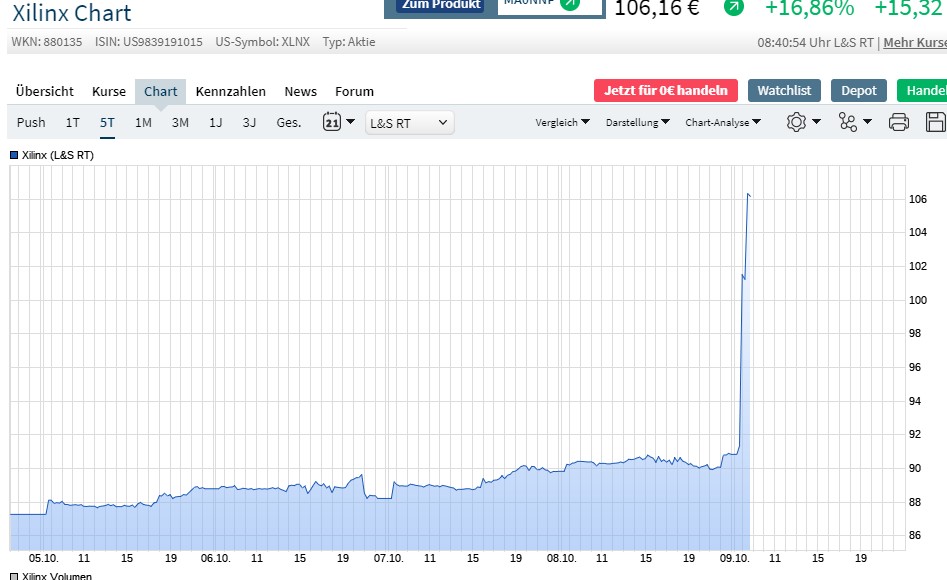
Task: Expand arrow next to share icon
Action: tap(868, 121)
